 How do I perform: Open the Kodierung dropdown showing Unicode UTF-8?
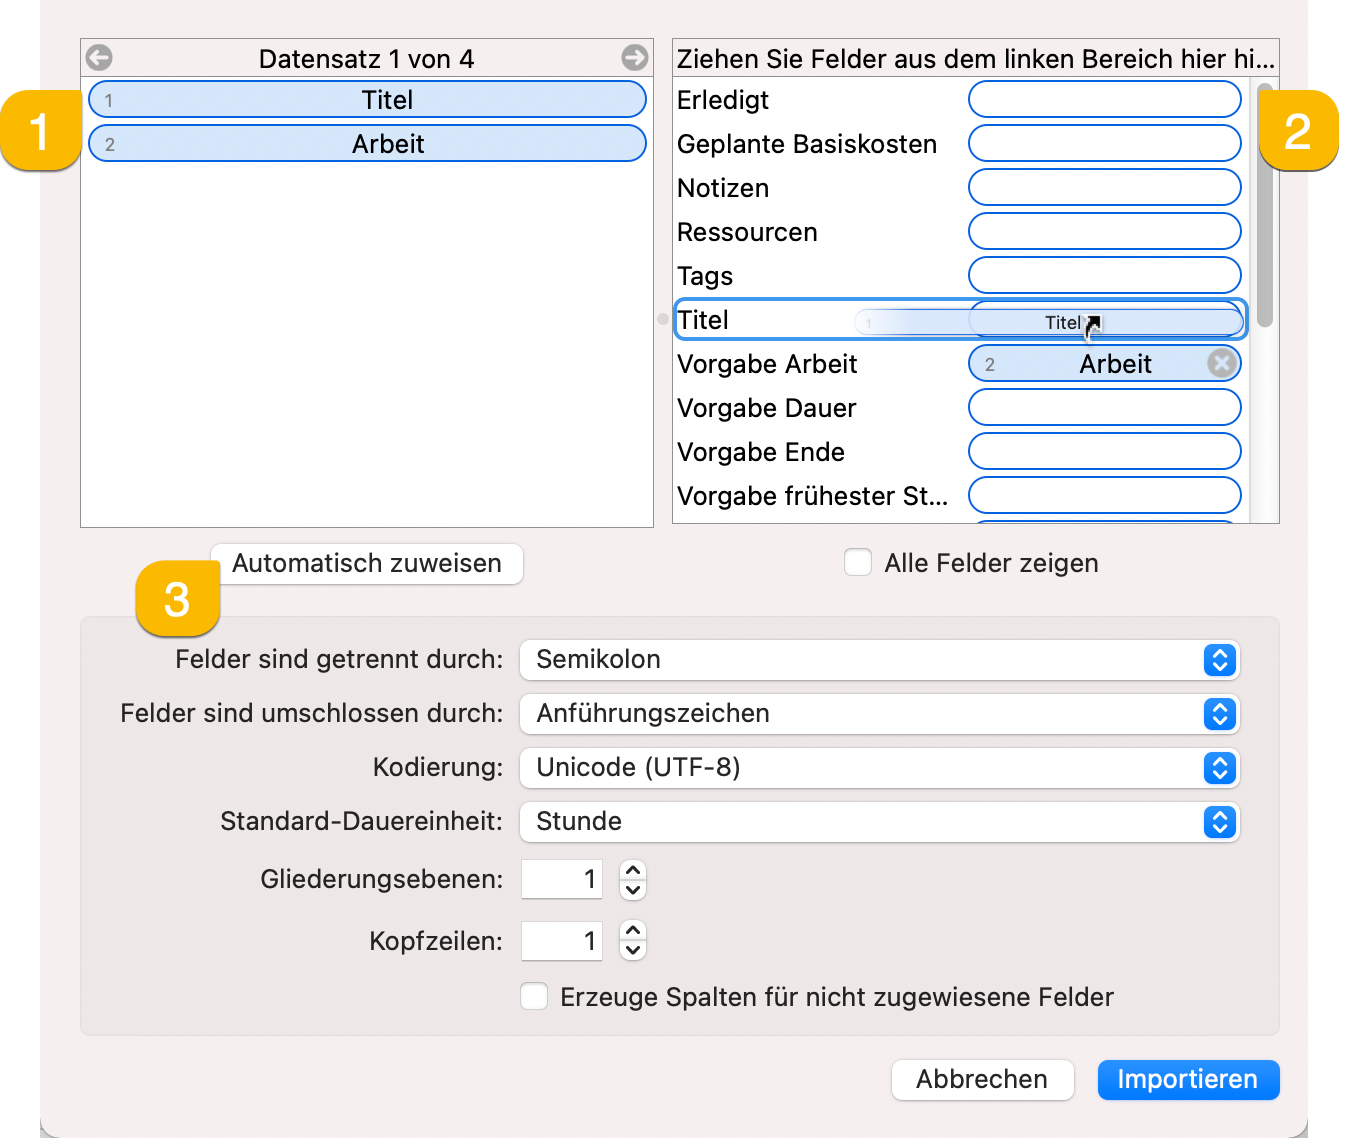[1217, 768]
